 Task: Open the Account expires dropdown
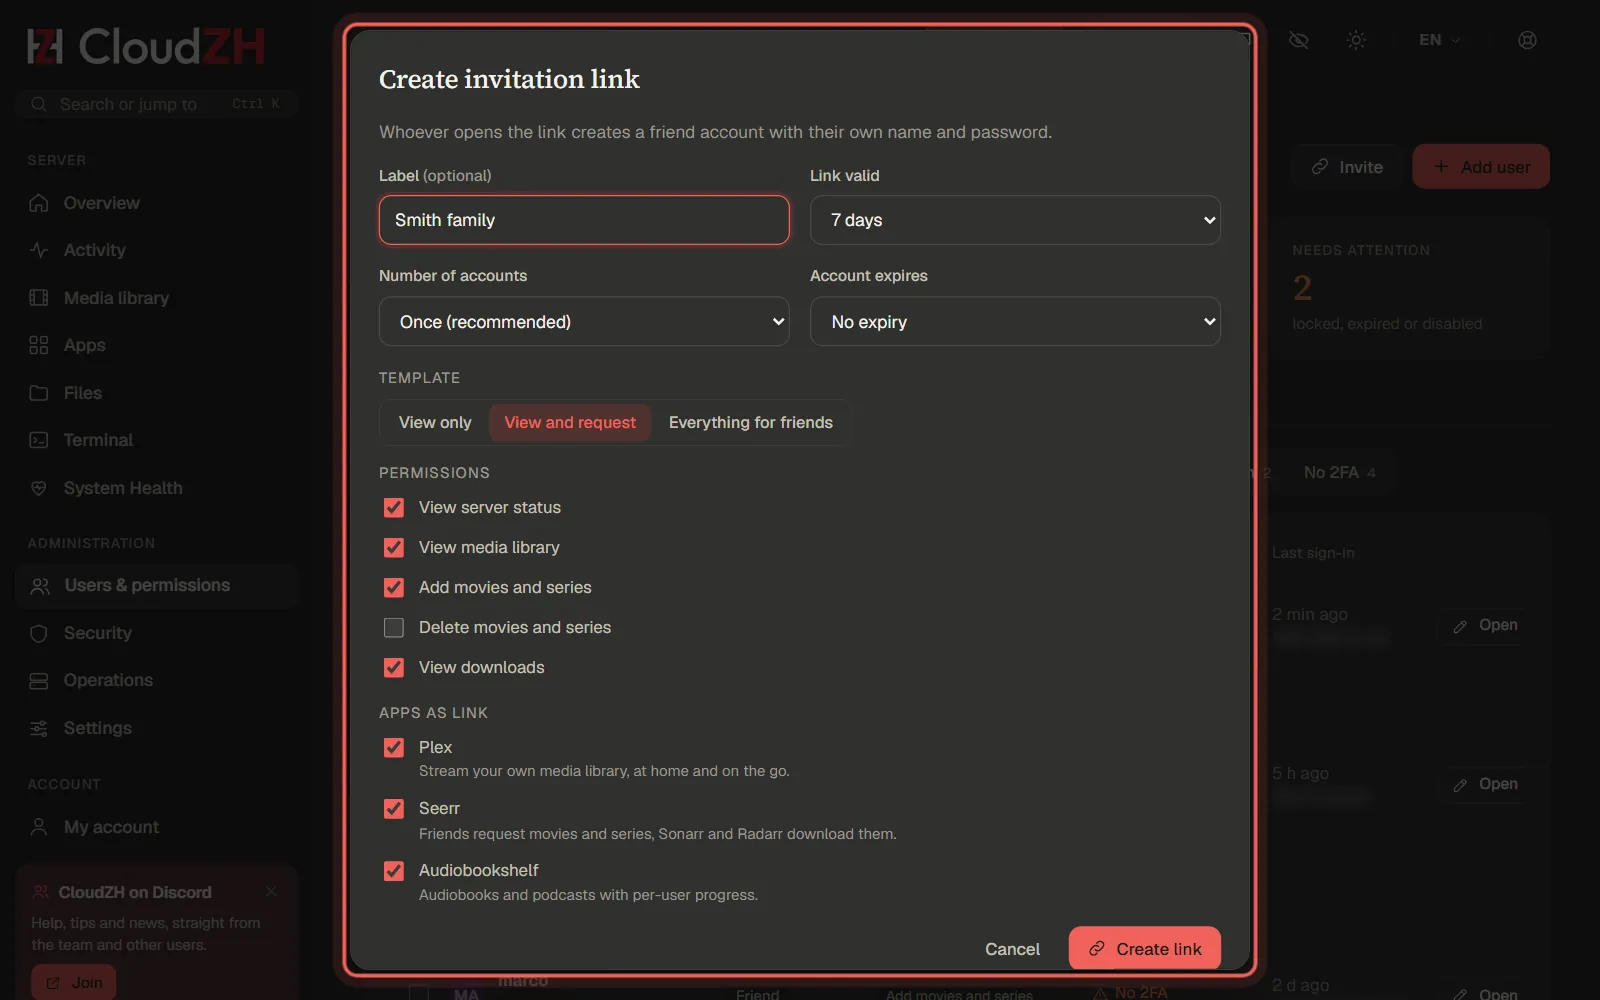click(1015, 322)
